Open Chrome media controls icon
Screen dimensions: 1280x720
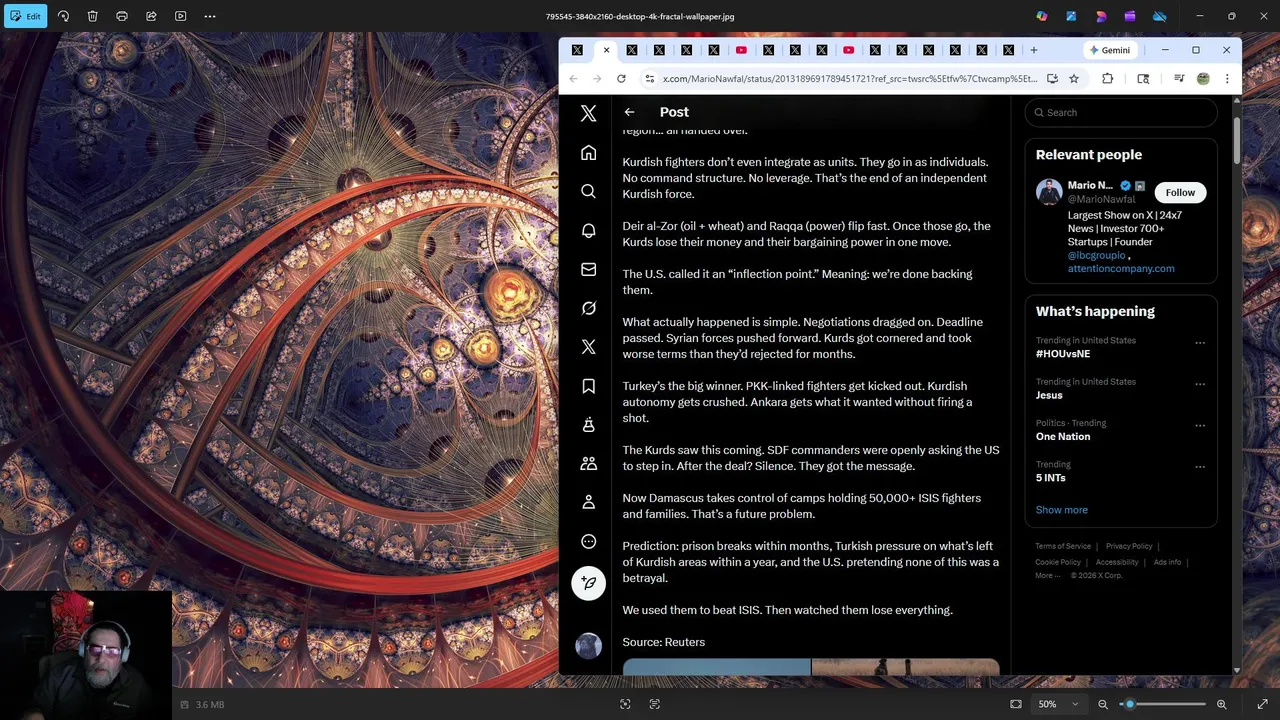[x=1179, y=78]
